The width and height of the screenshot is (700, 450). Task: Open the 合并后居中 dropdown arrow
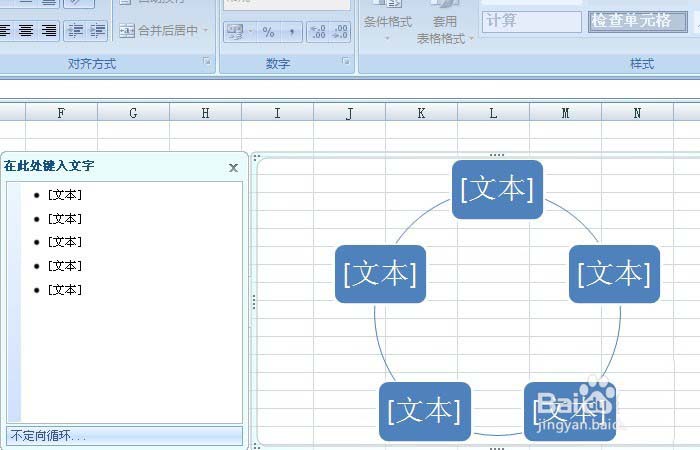206,30
